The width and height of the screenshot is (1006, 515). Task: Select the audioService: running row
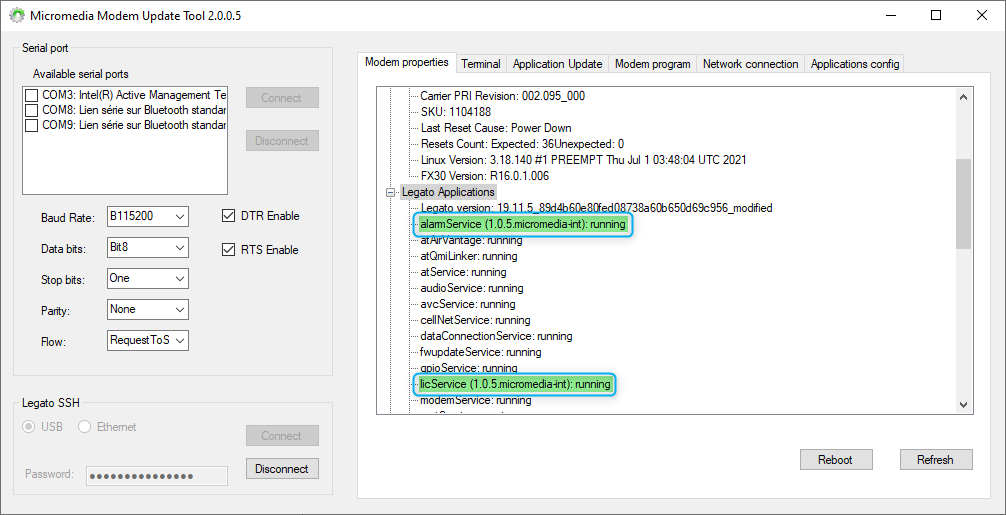click(x=472, y=288)
